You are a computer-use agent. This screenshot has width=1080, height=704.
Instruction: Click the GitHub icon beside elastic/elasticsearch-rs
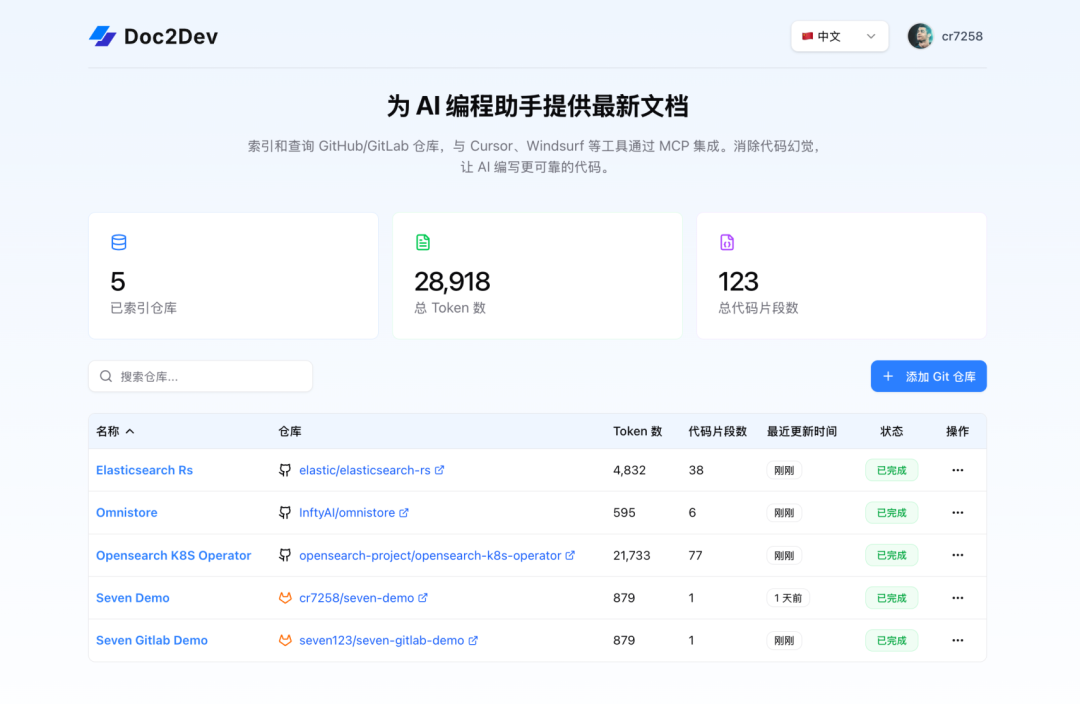(285, 470)
